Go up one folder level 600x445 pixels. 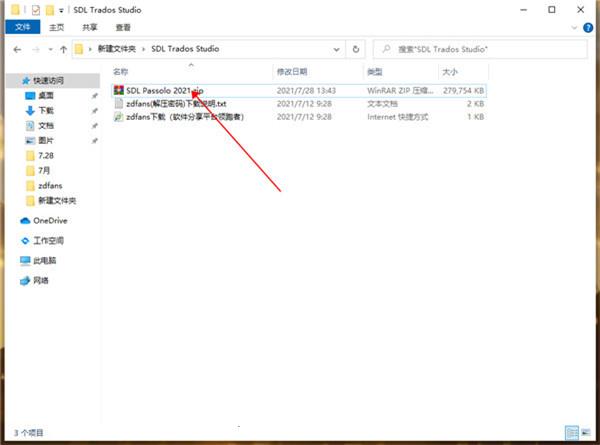[x=64, y=49]
